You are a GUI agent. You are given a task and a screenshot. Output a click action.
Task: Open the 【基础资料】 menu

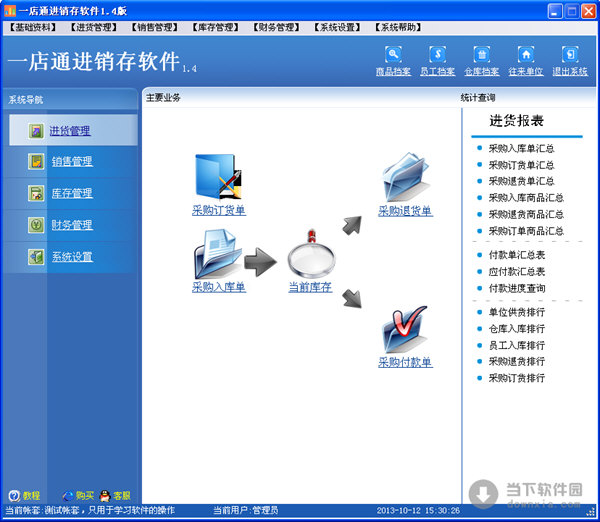[33, 27]
